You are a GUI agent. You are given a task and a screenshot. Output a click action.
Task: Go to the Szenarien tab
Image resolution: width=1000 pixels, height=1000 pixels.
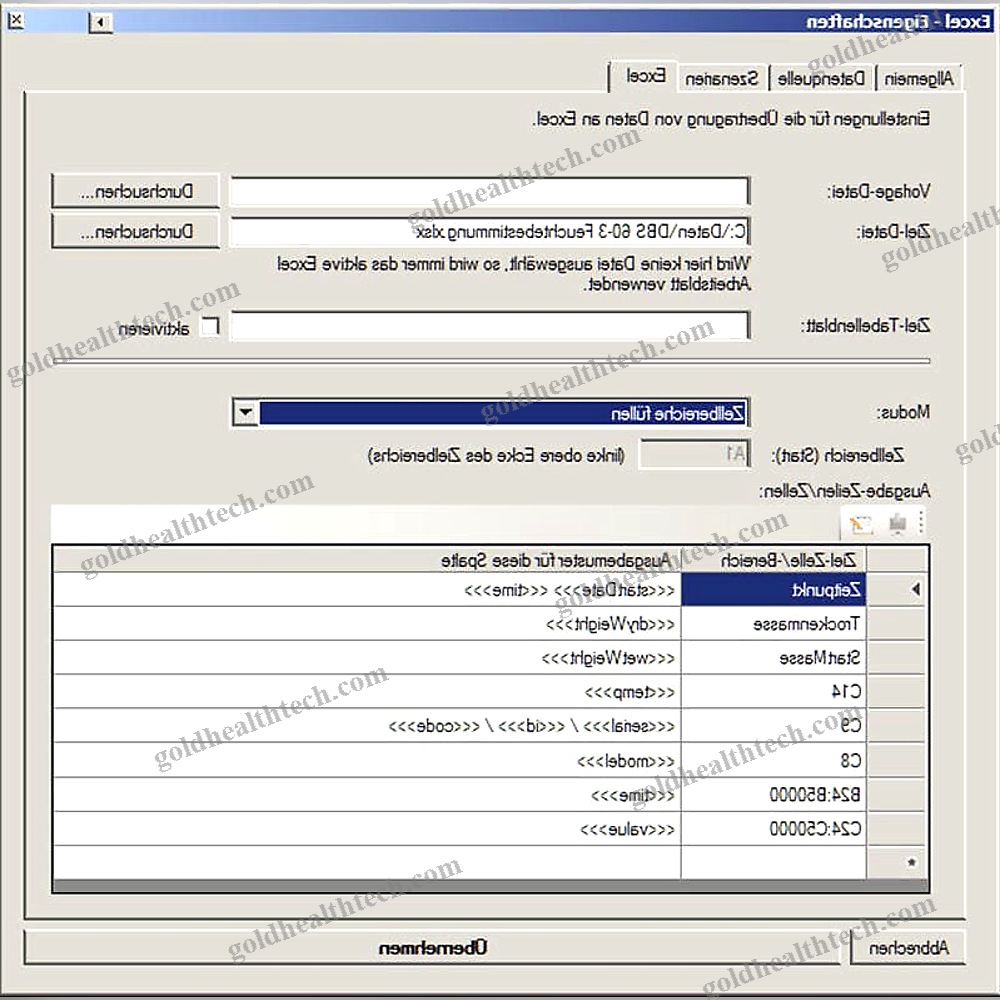722,78
